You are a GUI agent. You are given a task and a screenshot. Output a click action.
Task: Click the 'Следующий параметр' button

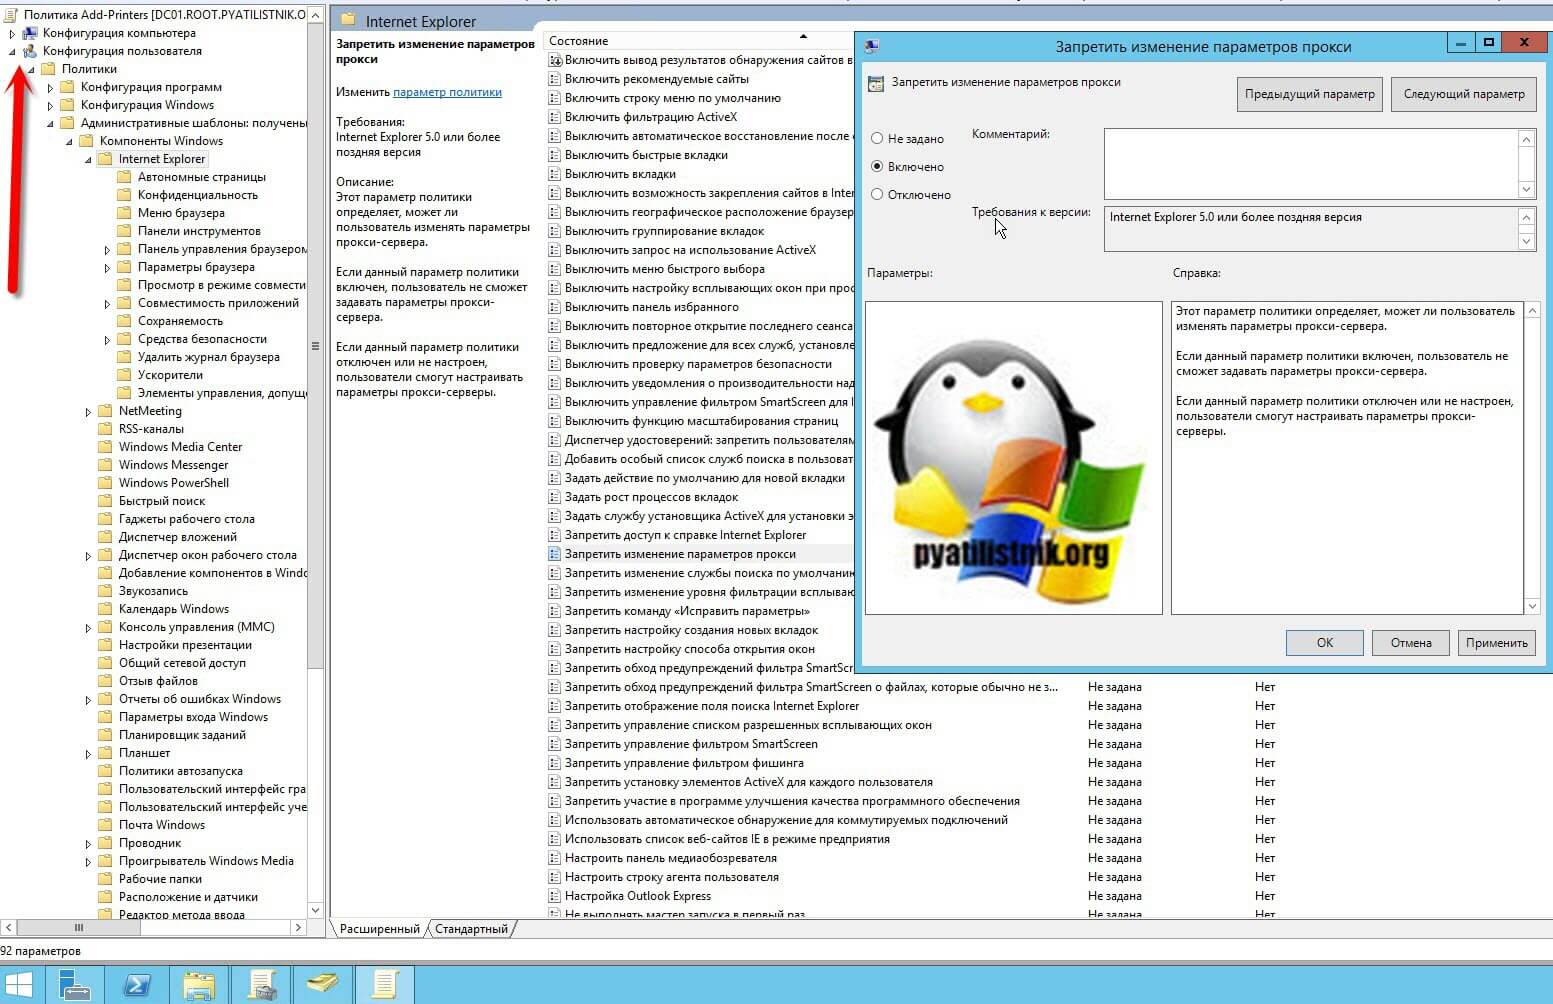(x=1463, y=94)
